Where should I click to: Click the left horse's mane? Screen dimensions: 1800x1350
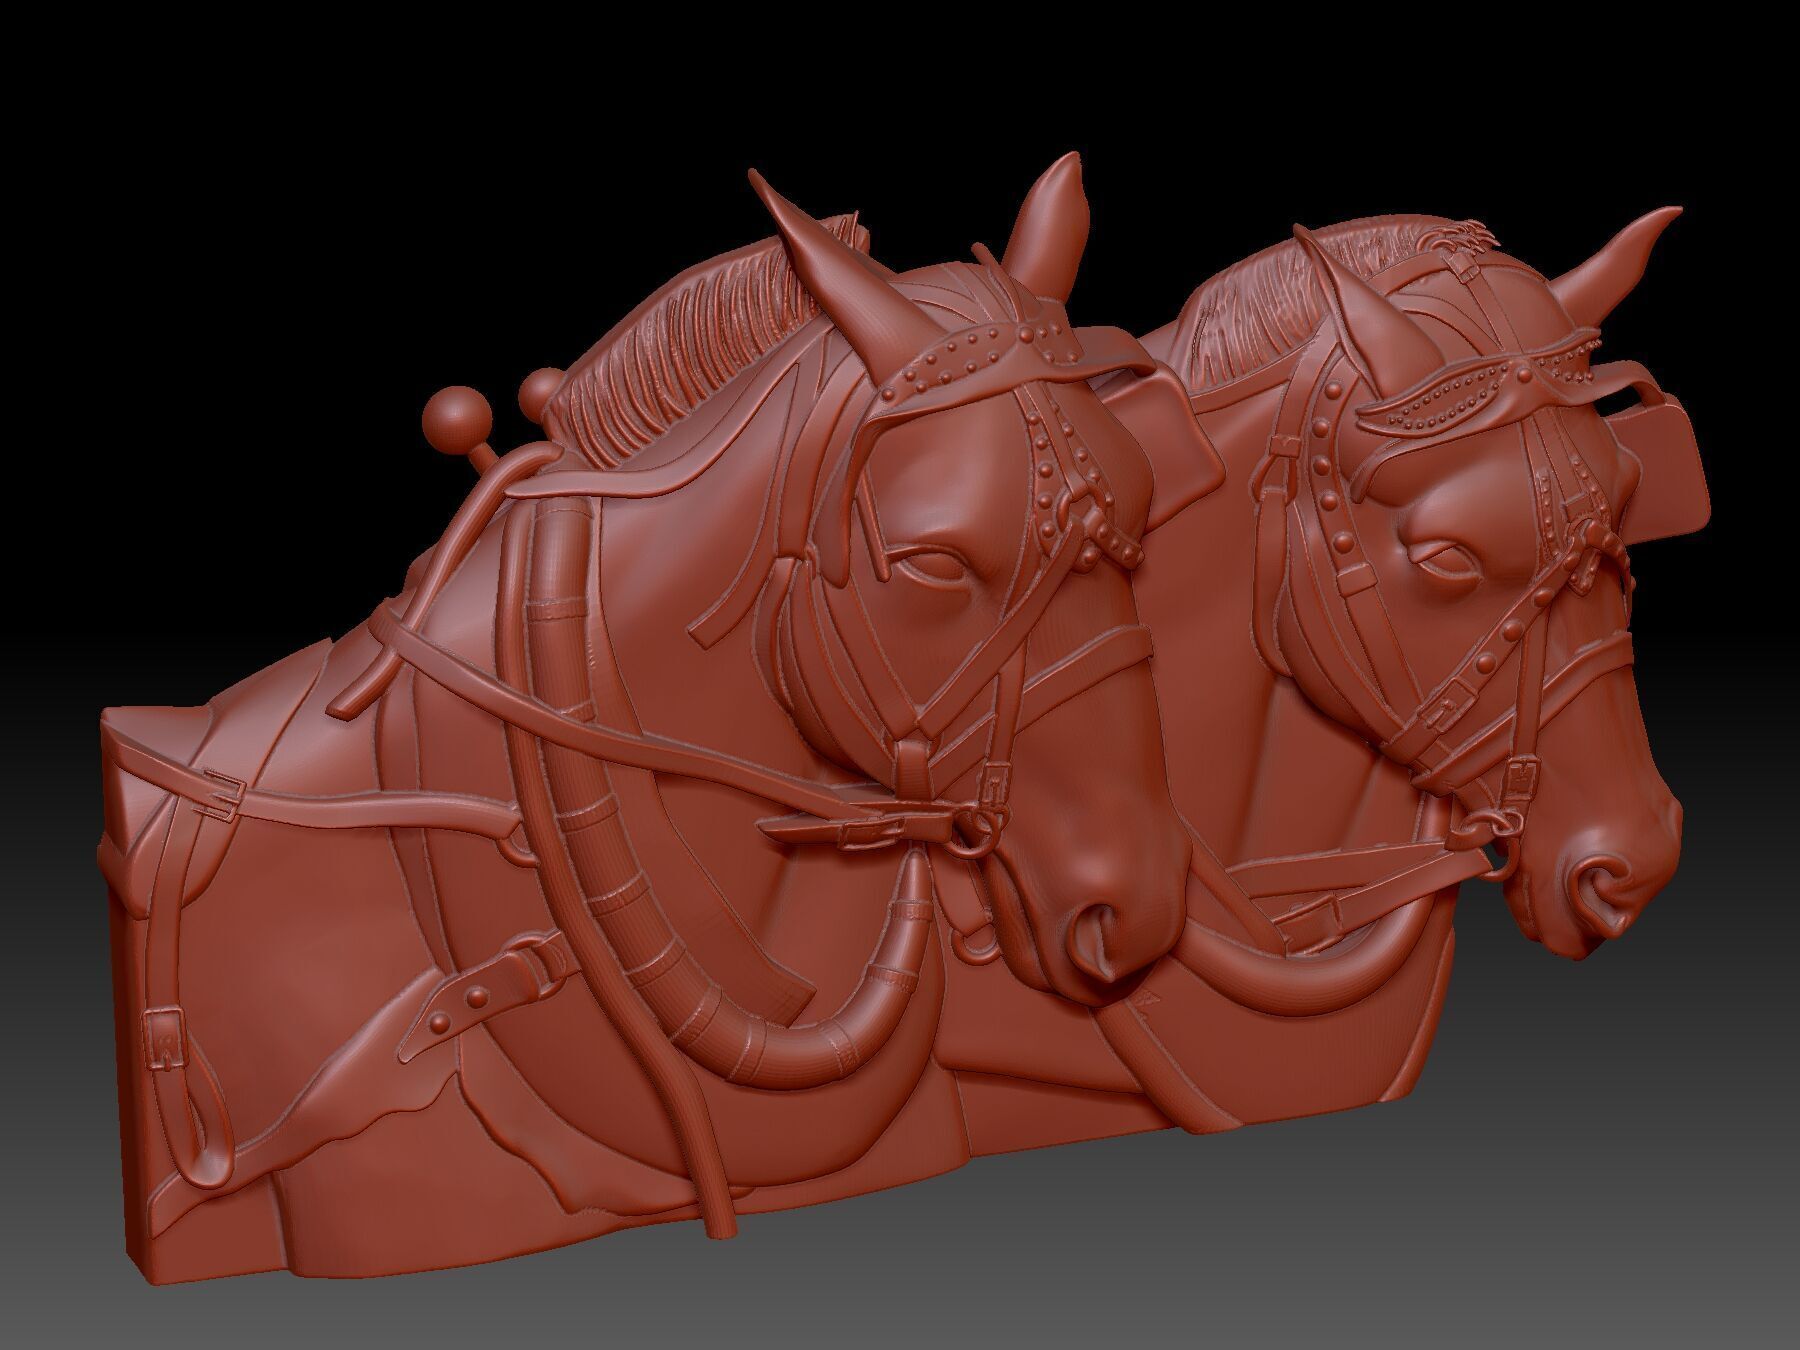point(690,350)
